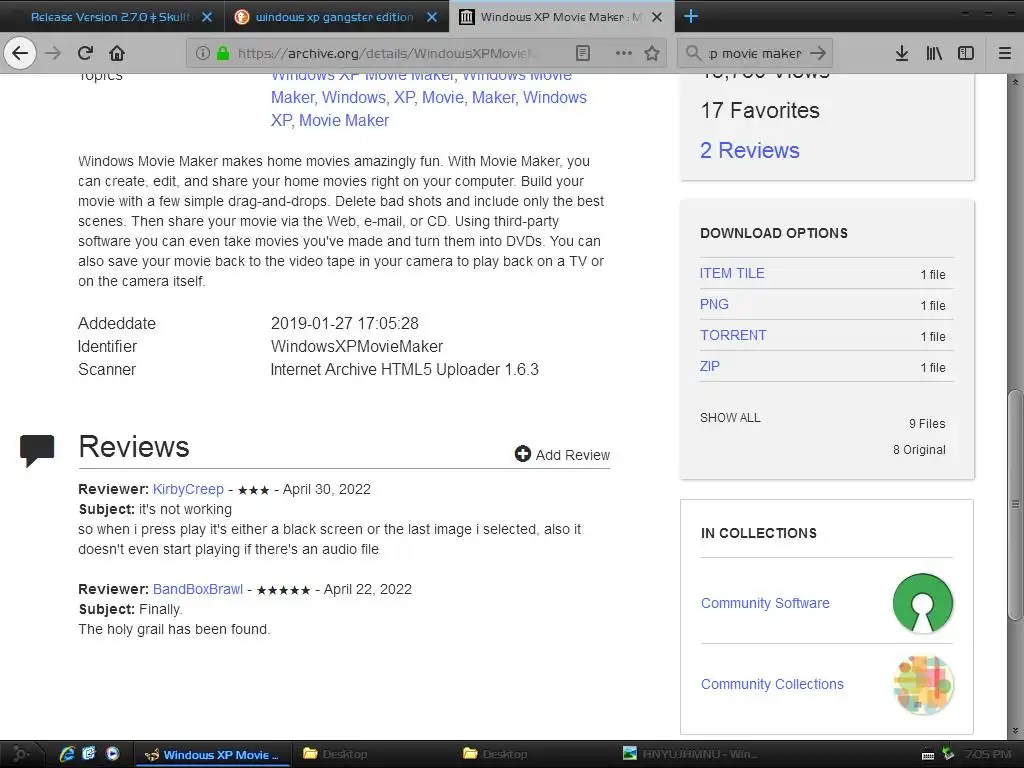Switch to HNYUJHMNU taskbar window
The width and height of the screenshot is (1024, 768).
(691, 754)
